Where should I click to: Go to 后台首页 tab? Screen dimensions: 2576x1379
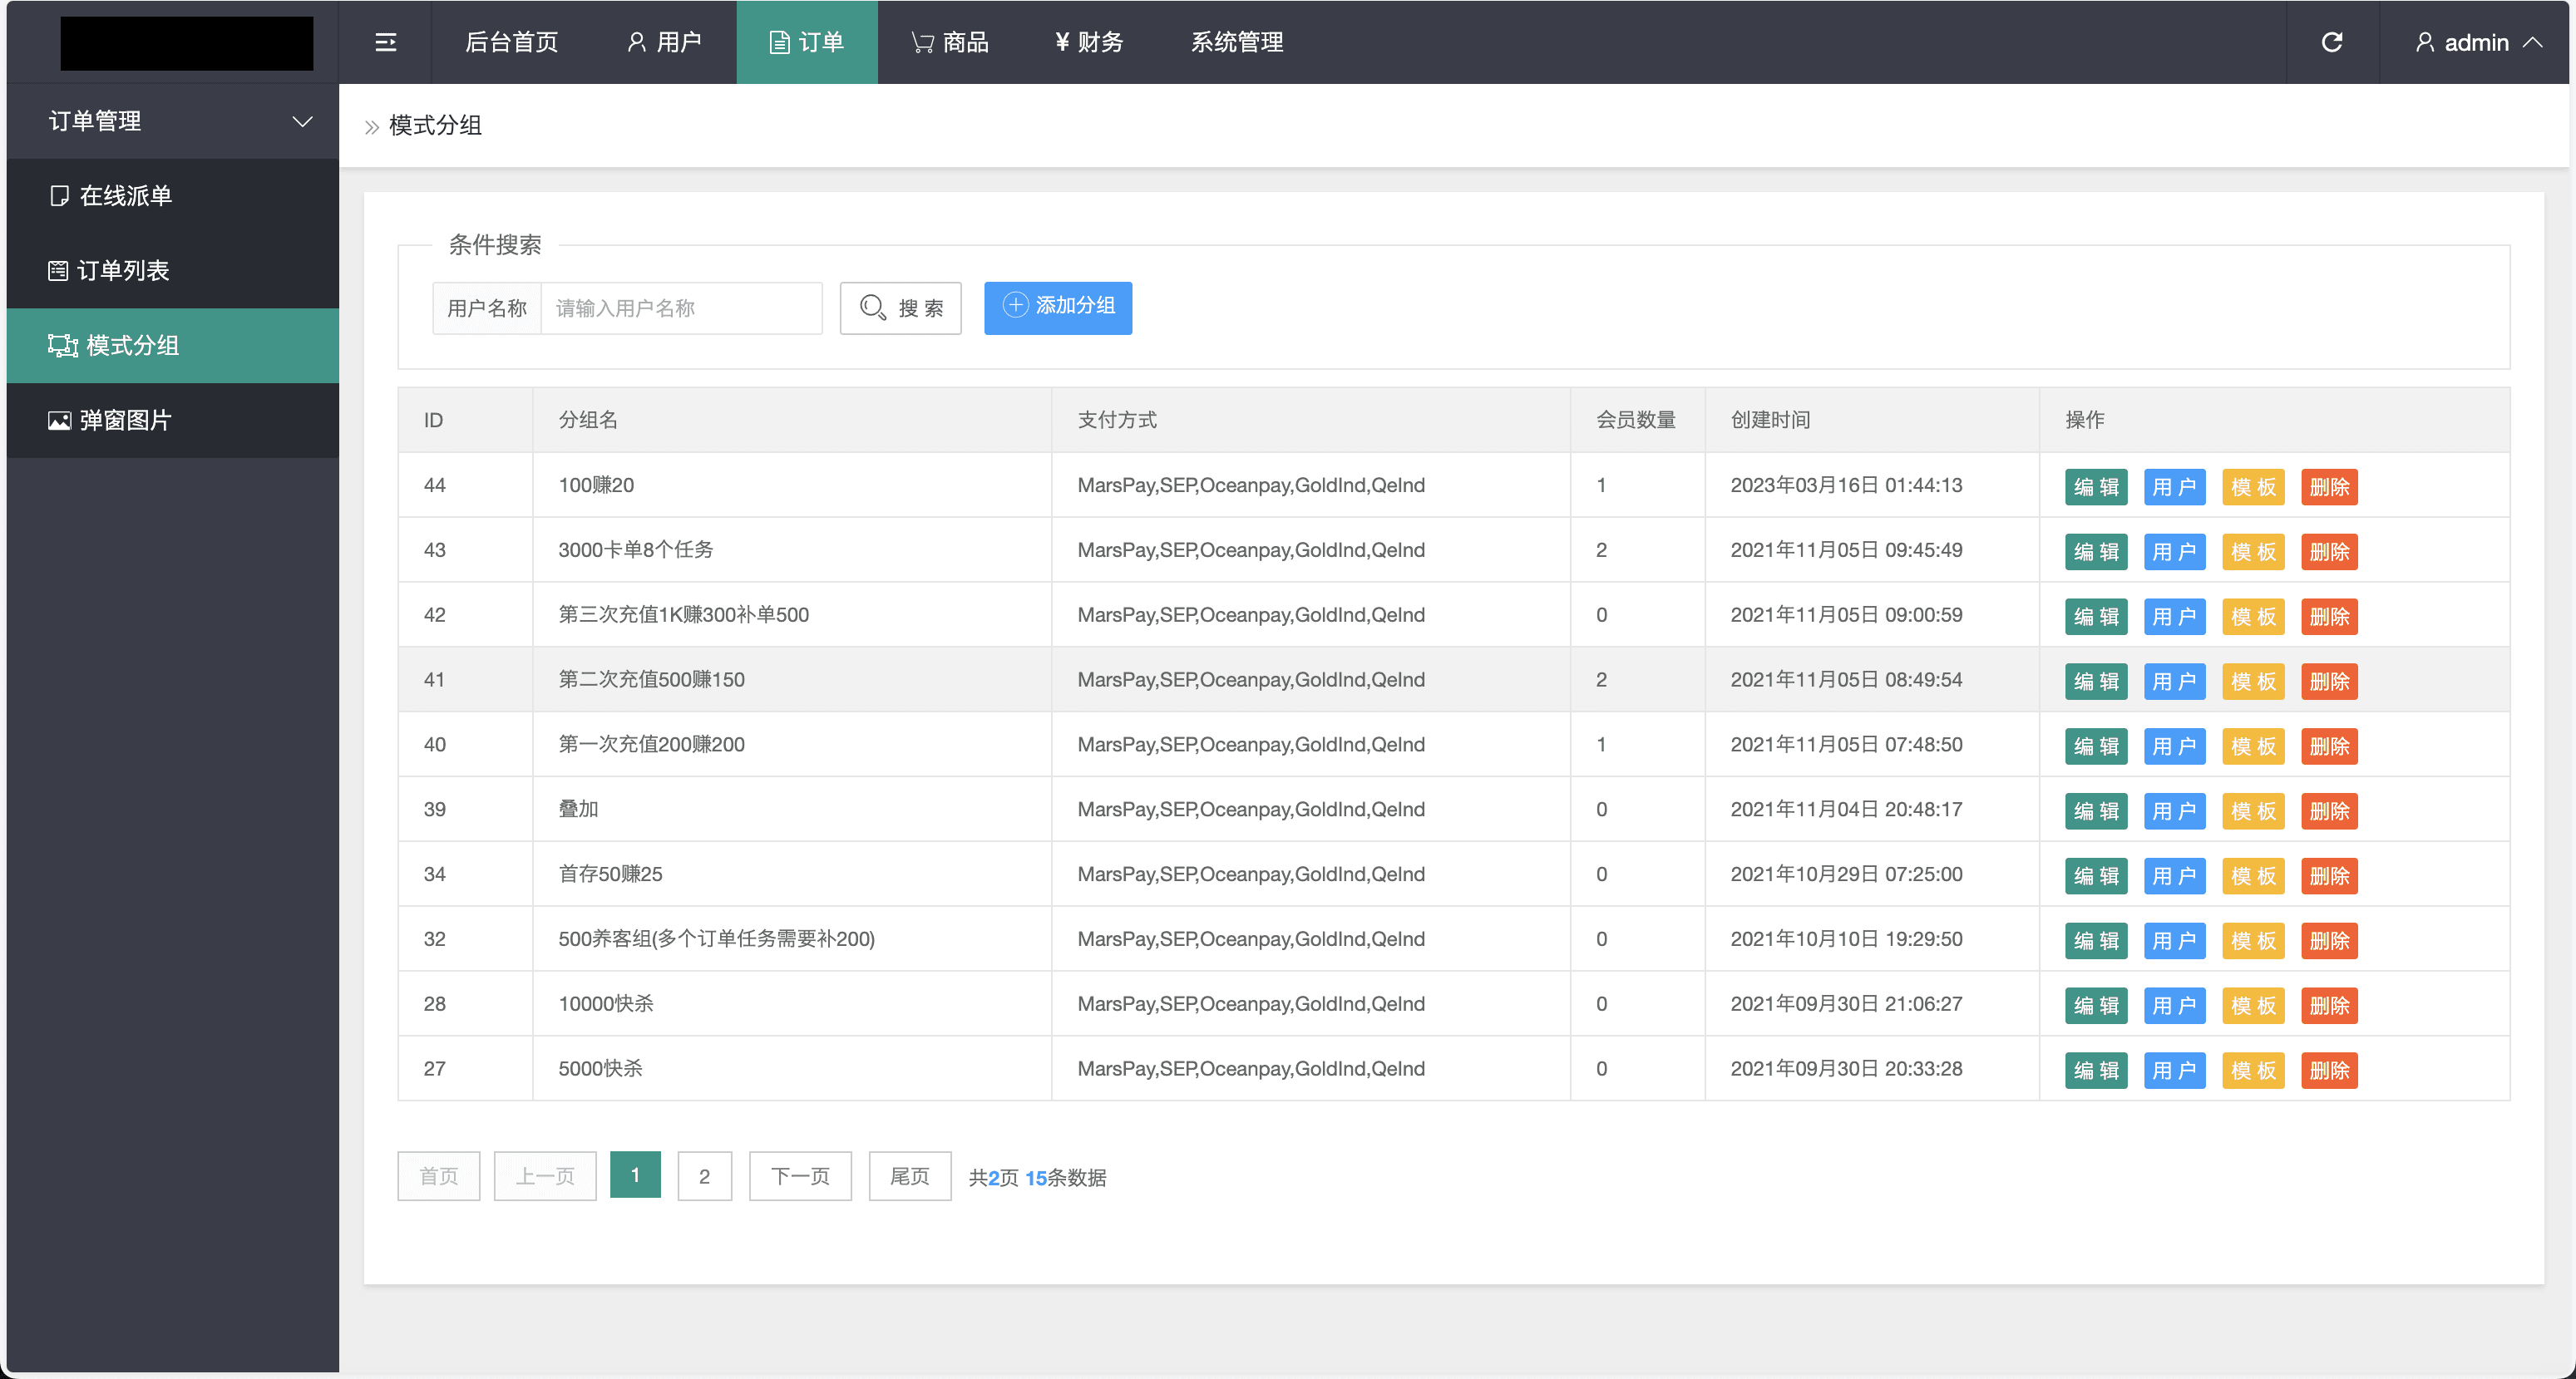(511, 42)
